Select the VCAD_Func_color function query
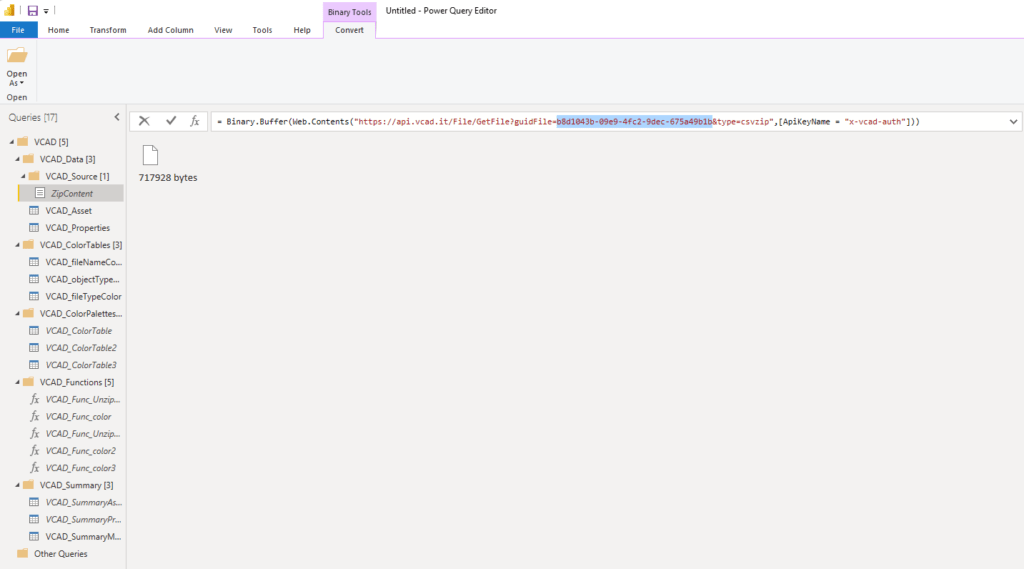This screenshot has width=1024, height=569. click(x=78, y=416)
